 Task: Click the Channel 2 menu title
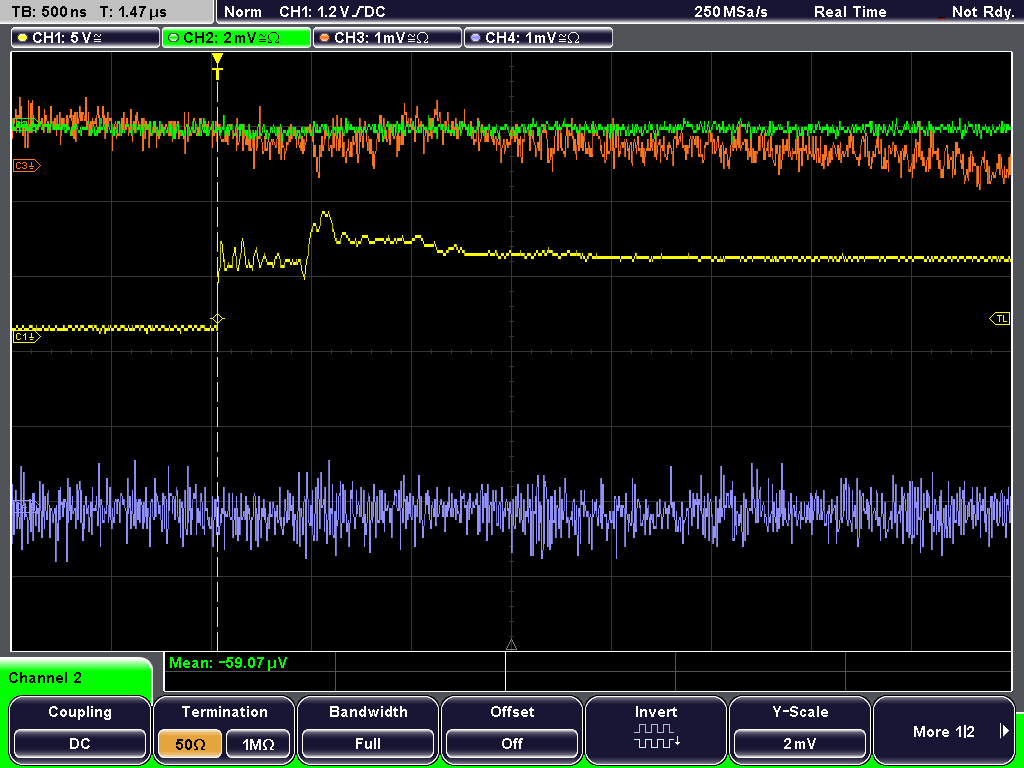pos(45,678)
